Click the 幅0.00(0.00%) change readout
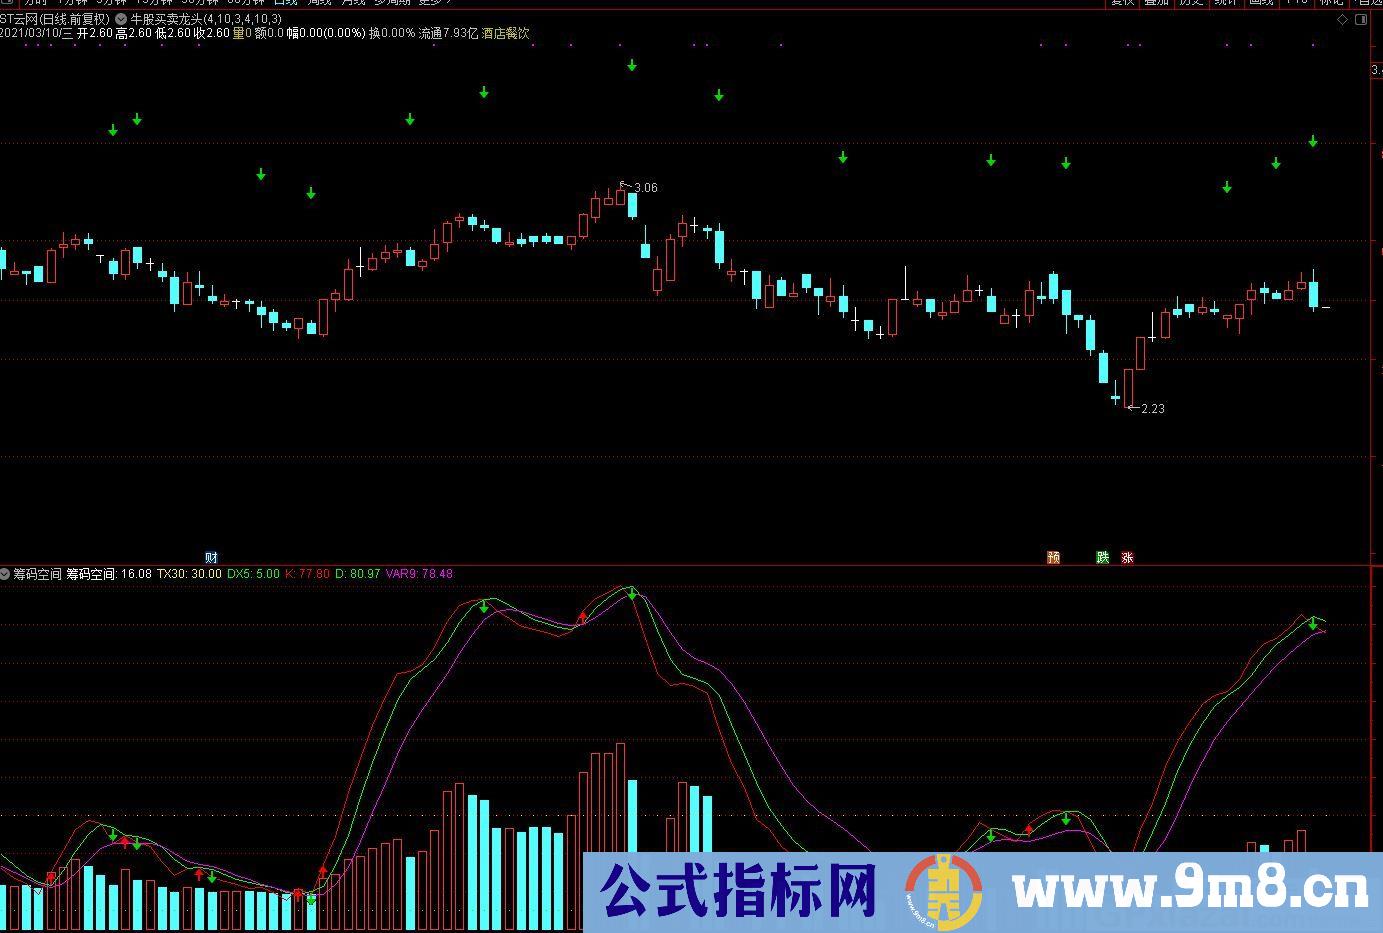 pos(325,33)
